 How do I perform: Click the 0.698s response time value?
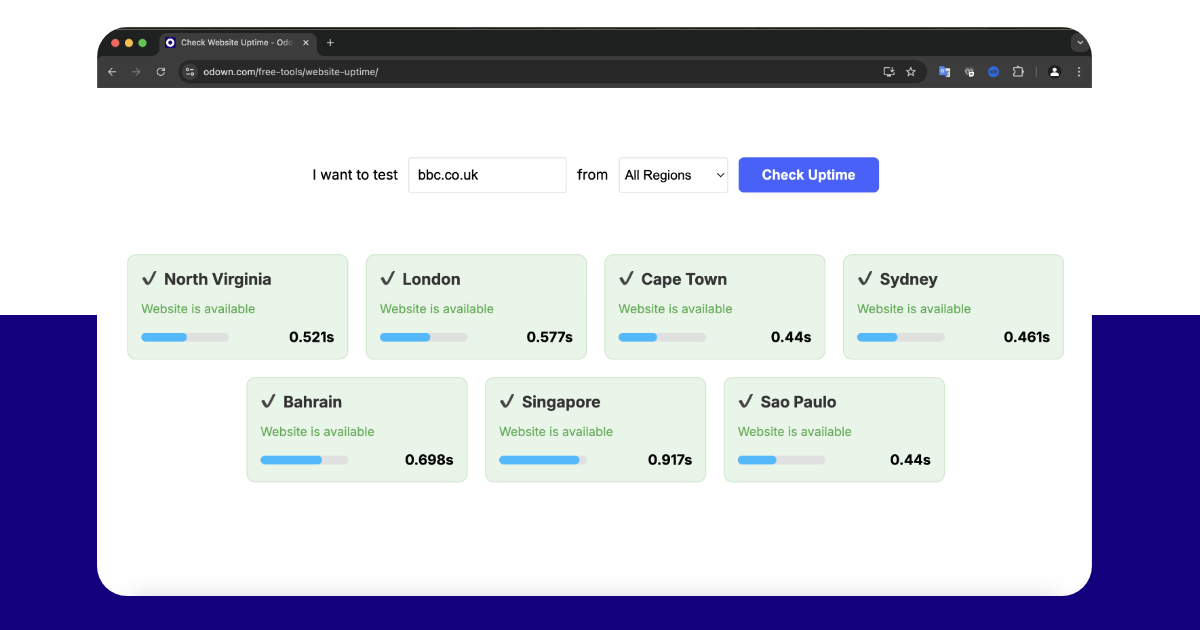click(x=429, y=460)
